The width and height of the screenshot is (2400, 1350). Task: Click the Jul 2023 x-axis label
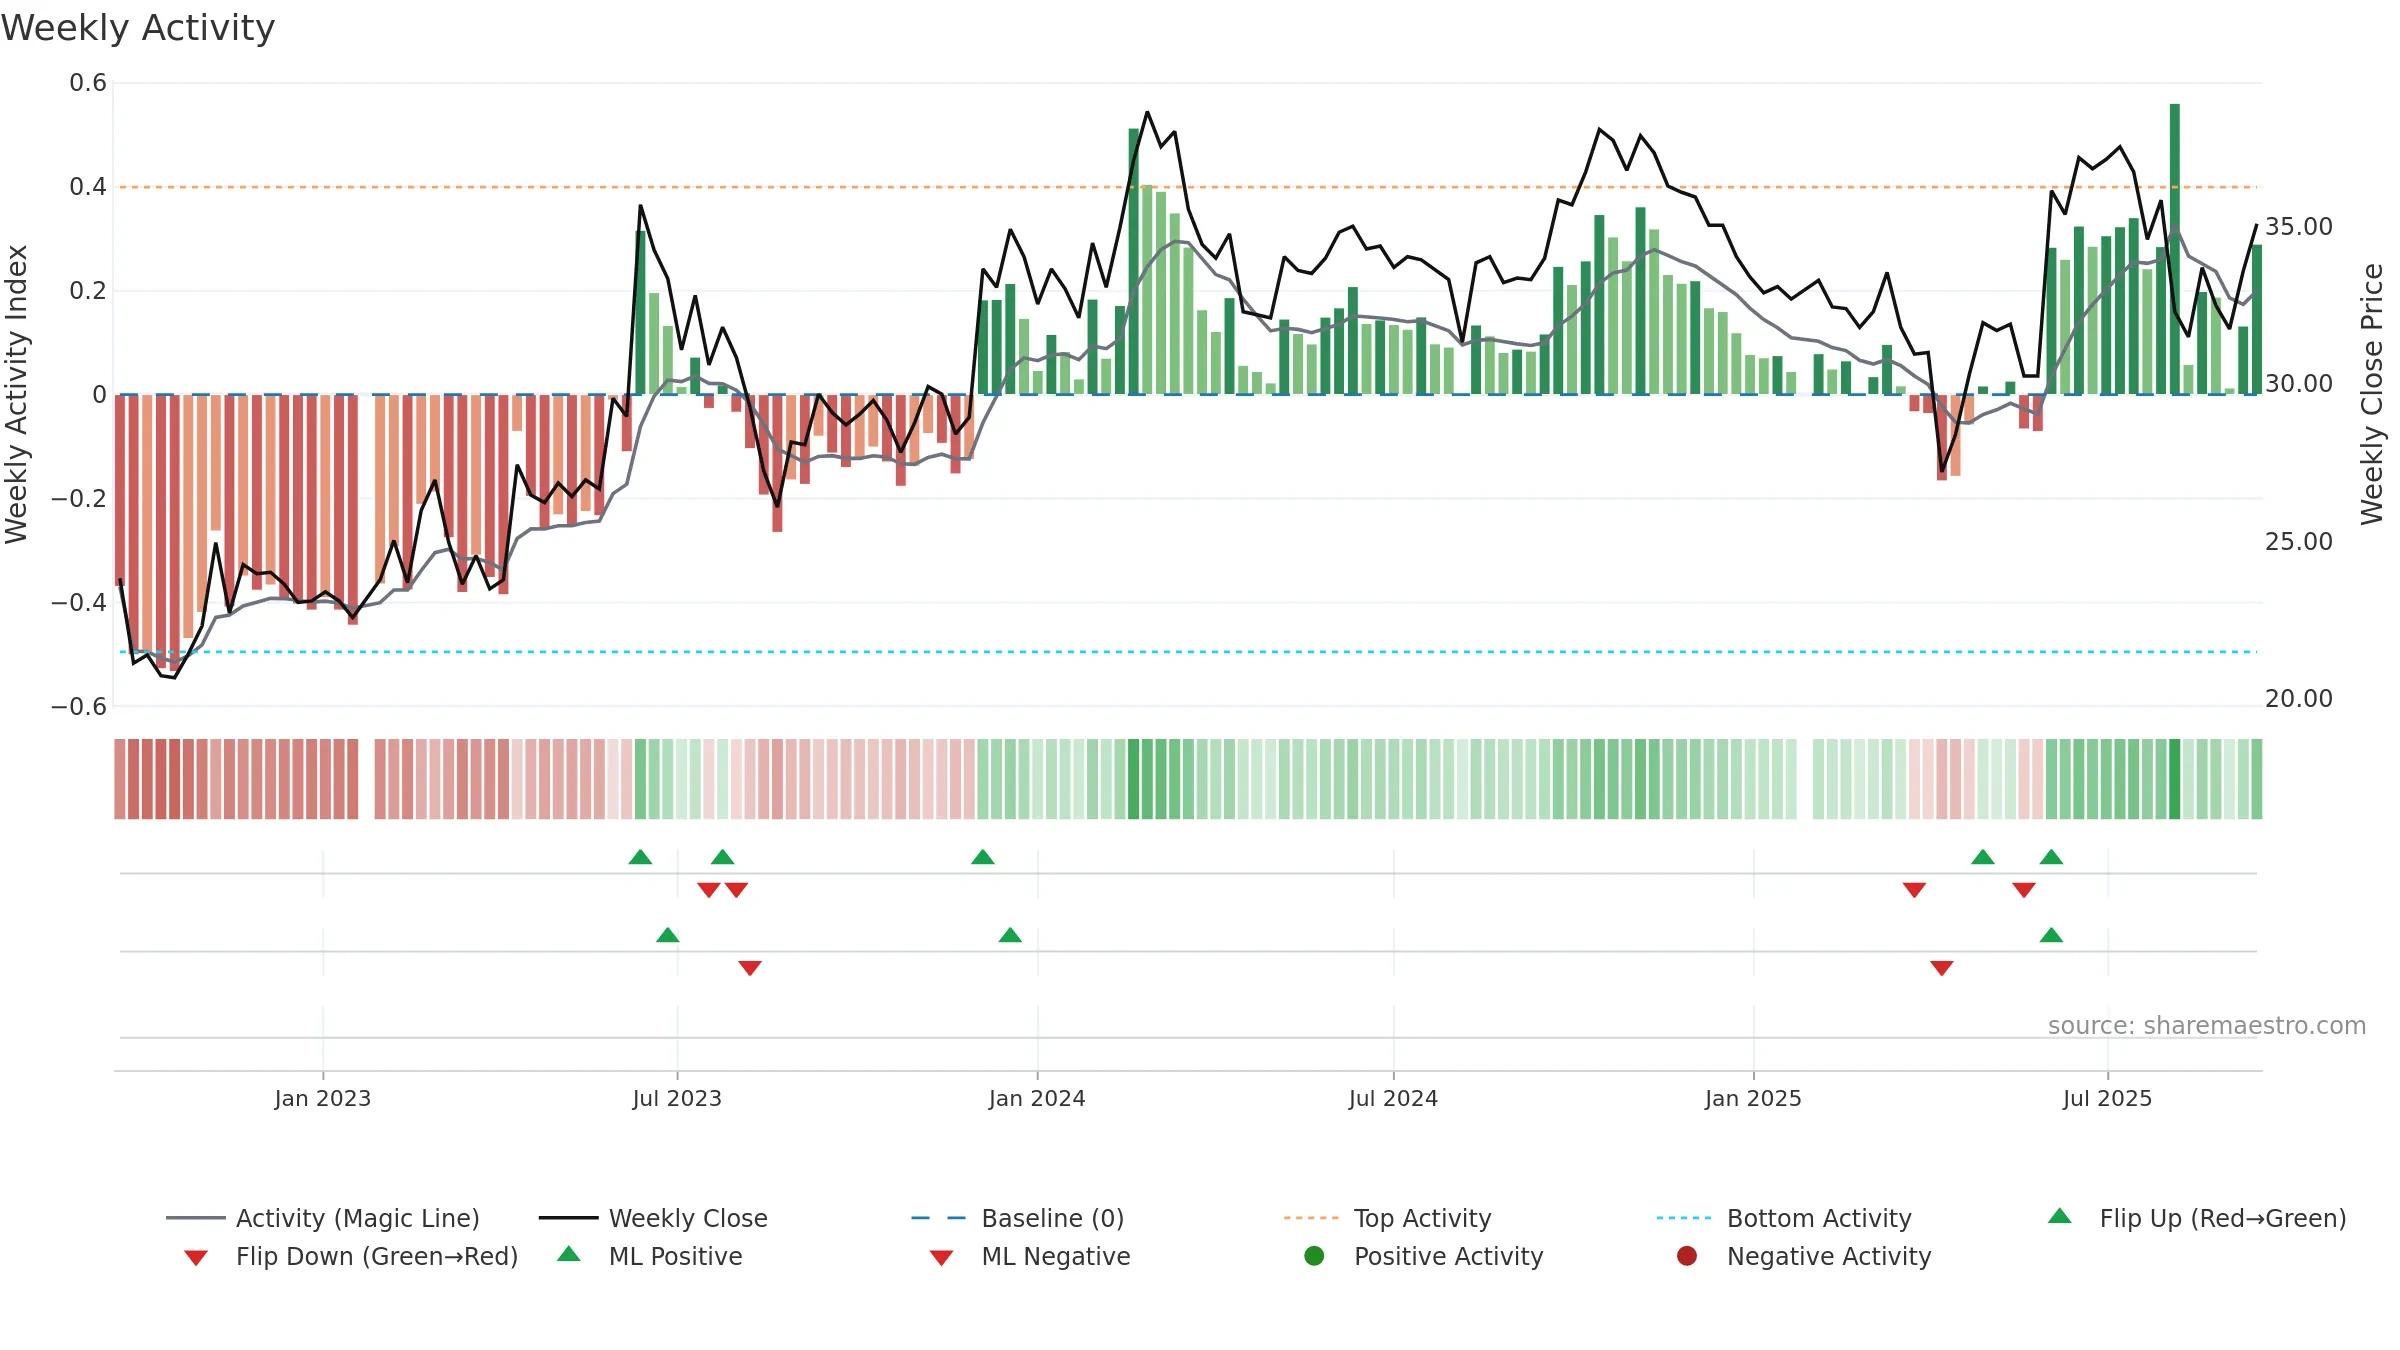point(677,1098)
